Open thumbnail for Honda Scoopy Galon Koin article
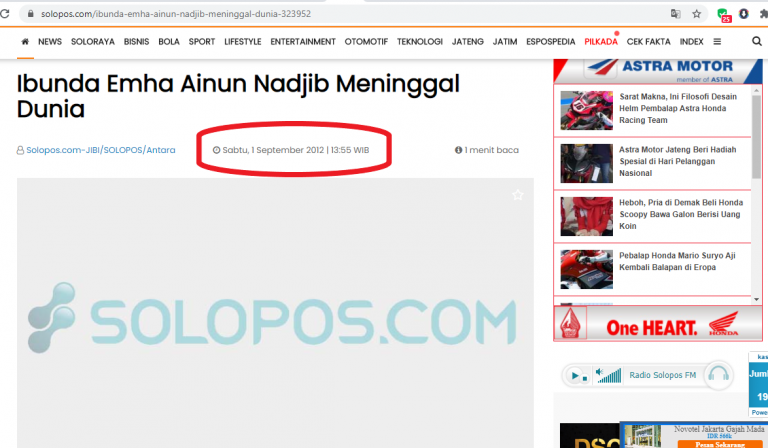Image resolution: width=768 pixels, height=448 pixels. coord(586,216)
